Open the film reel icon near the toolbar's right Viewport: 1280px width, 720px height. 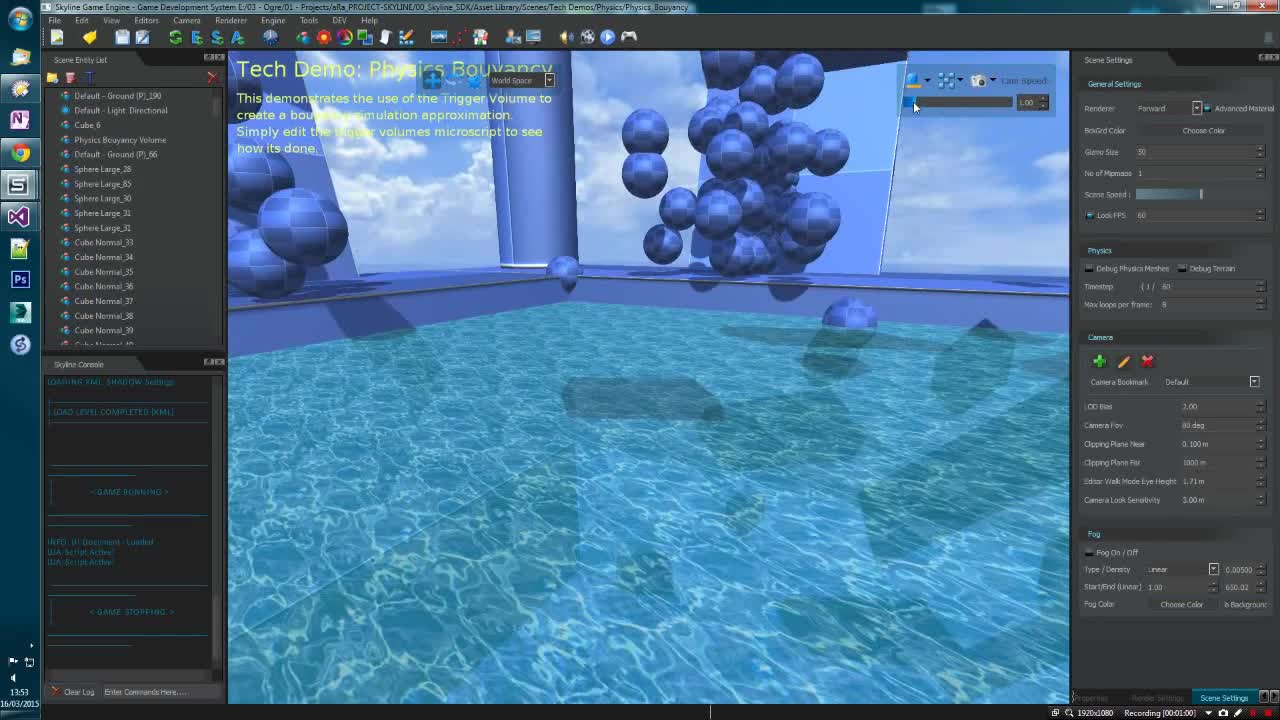(x=587, y=37)
